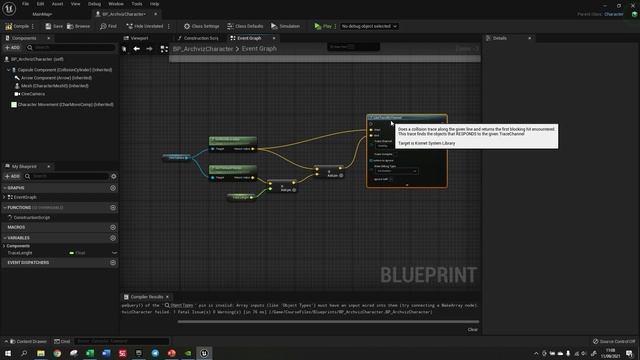Click BP_ArchvizCharacter in the breadcrumb

click(x=203, y=49)
